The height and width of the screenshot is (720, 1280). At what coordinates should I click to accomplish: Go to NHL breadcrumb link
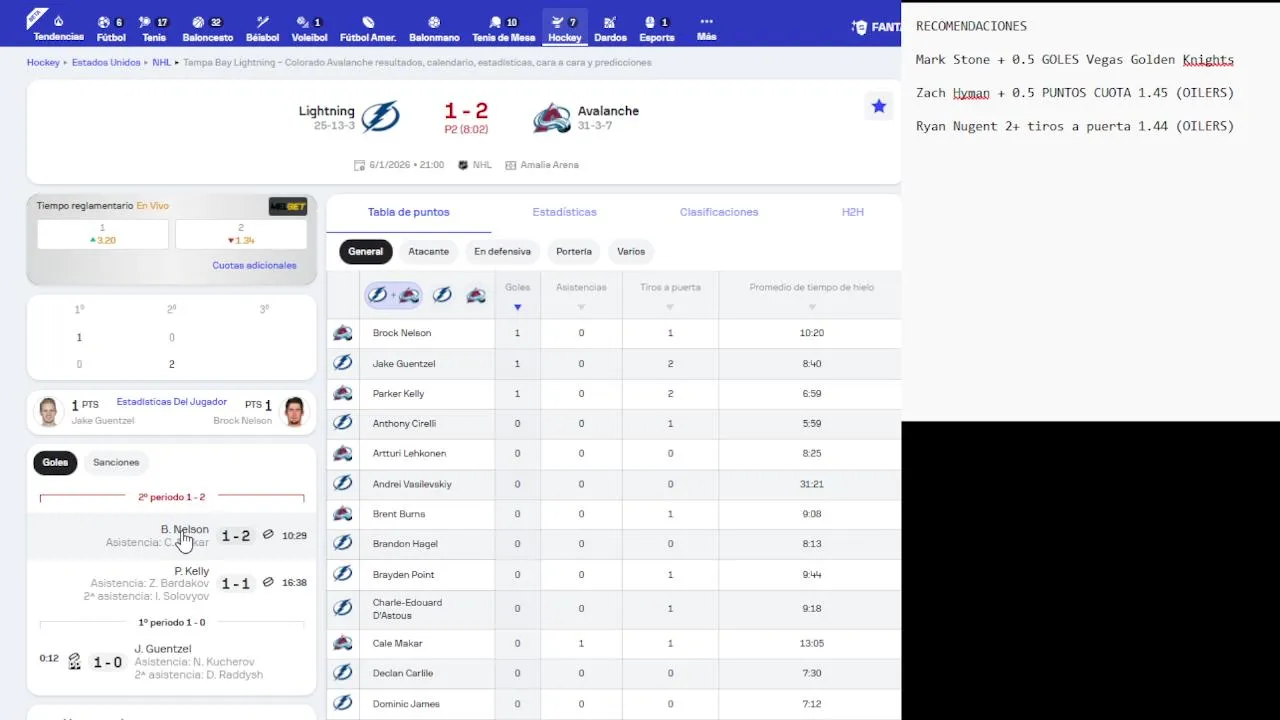point(162,62)
